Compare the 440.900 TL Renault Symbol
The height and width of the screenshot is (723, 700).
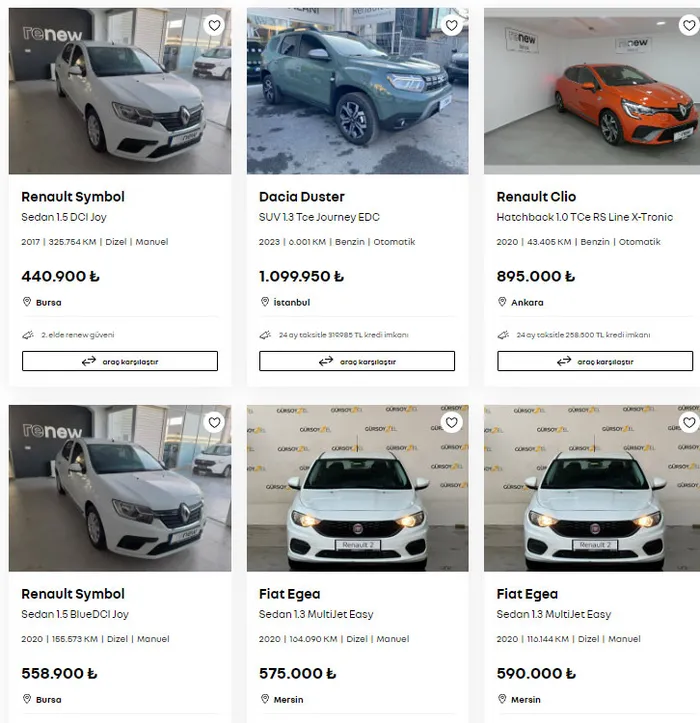click(x=120, y=361)
